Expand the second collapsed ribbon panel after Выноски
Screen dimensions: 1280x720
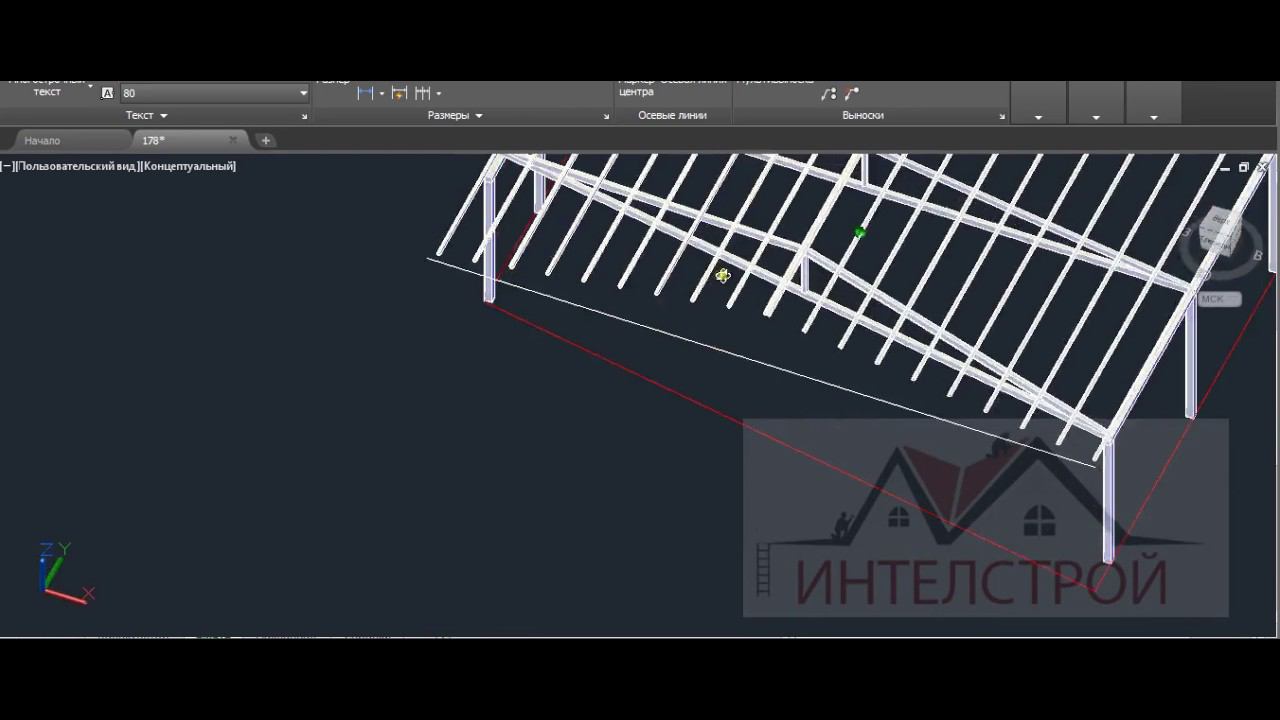coord(1096,117)
